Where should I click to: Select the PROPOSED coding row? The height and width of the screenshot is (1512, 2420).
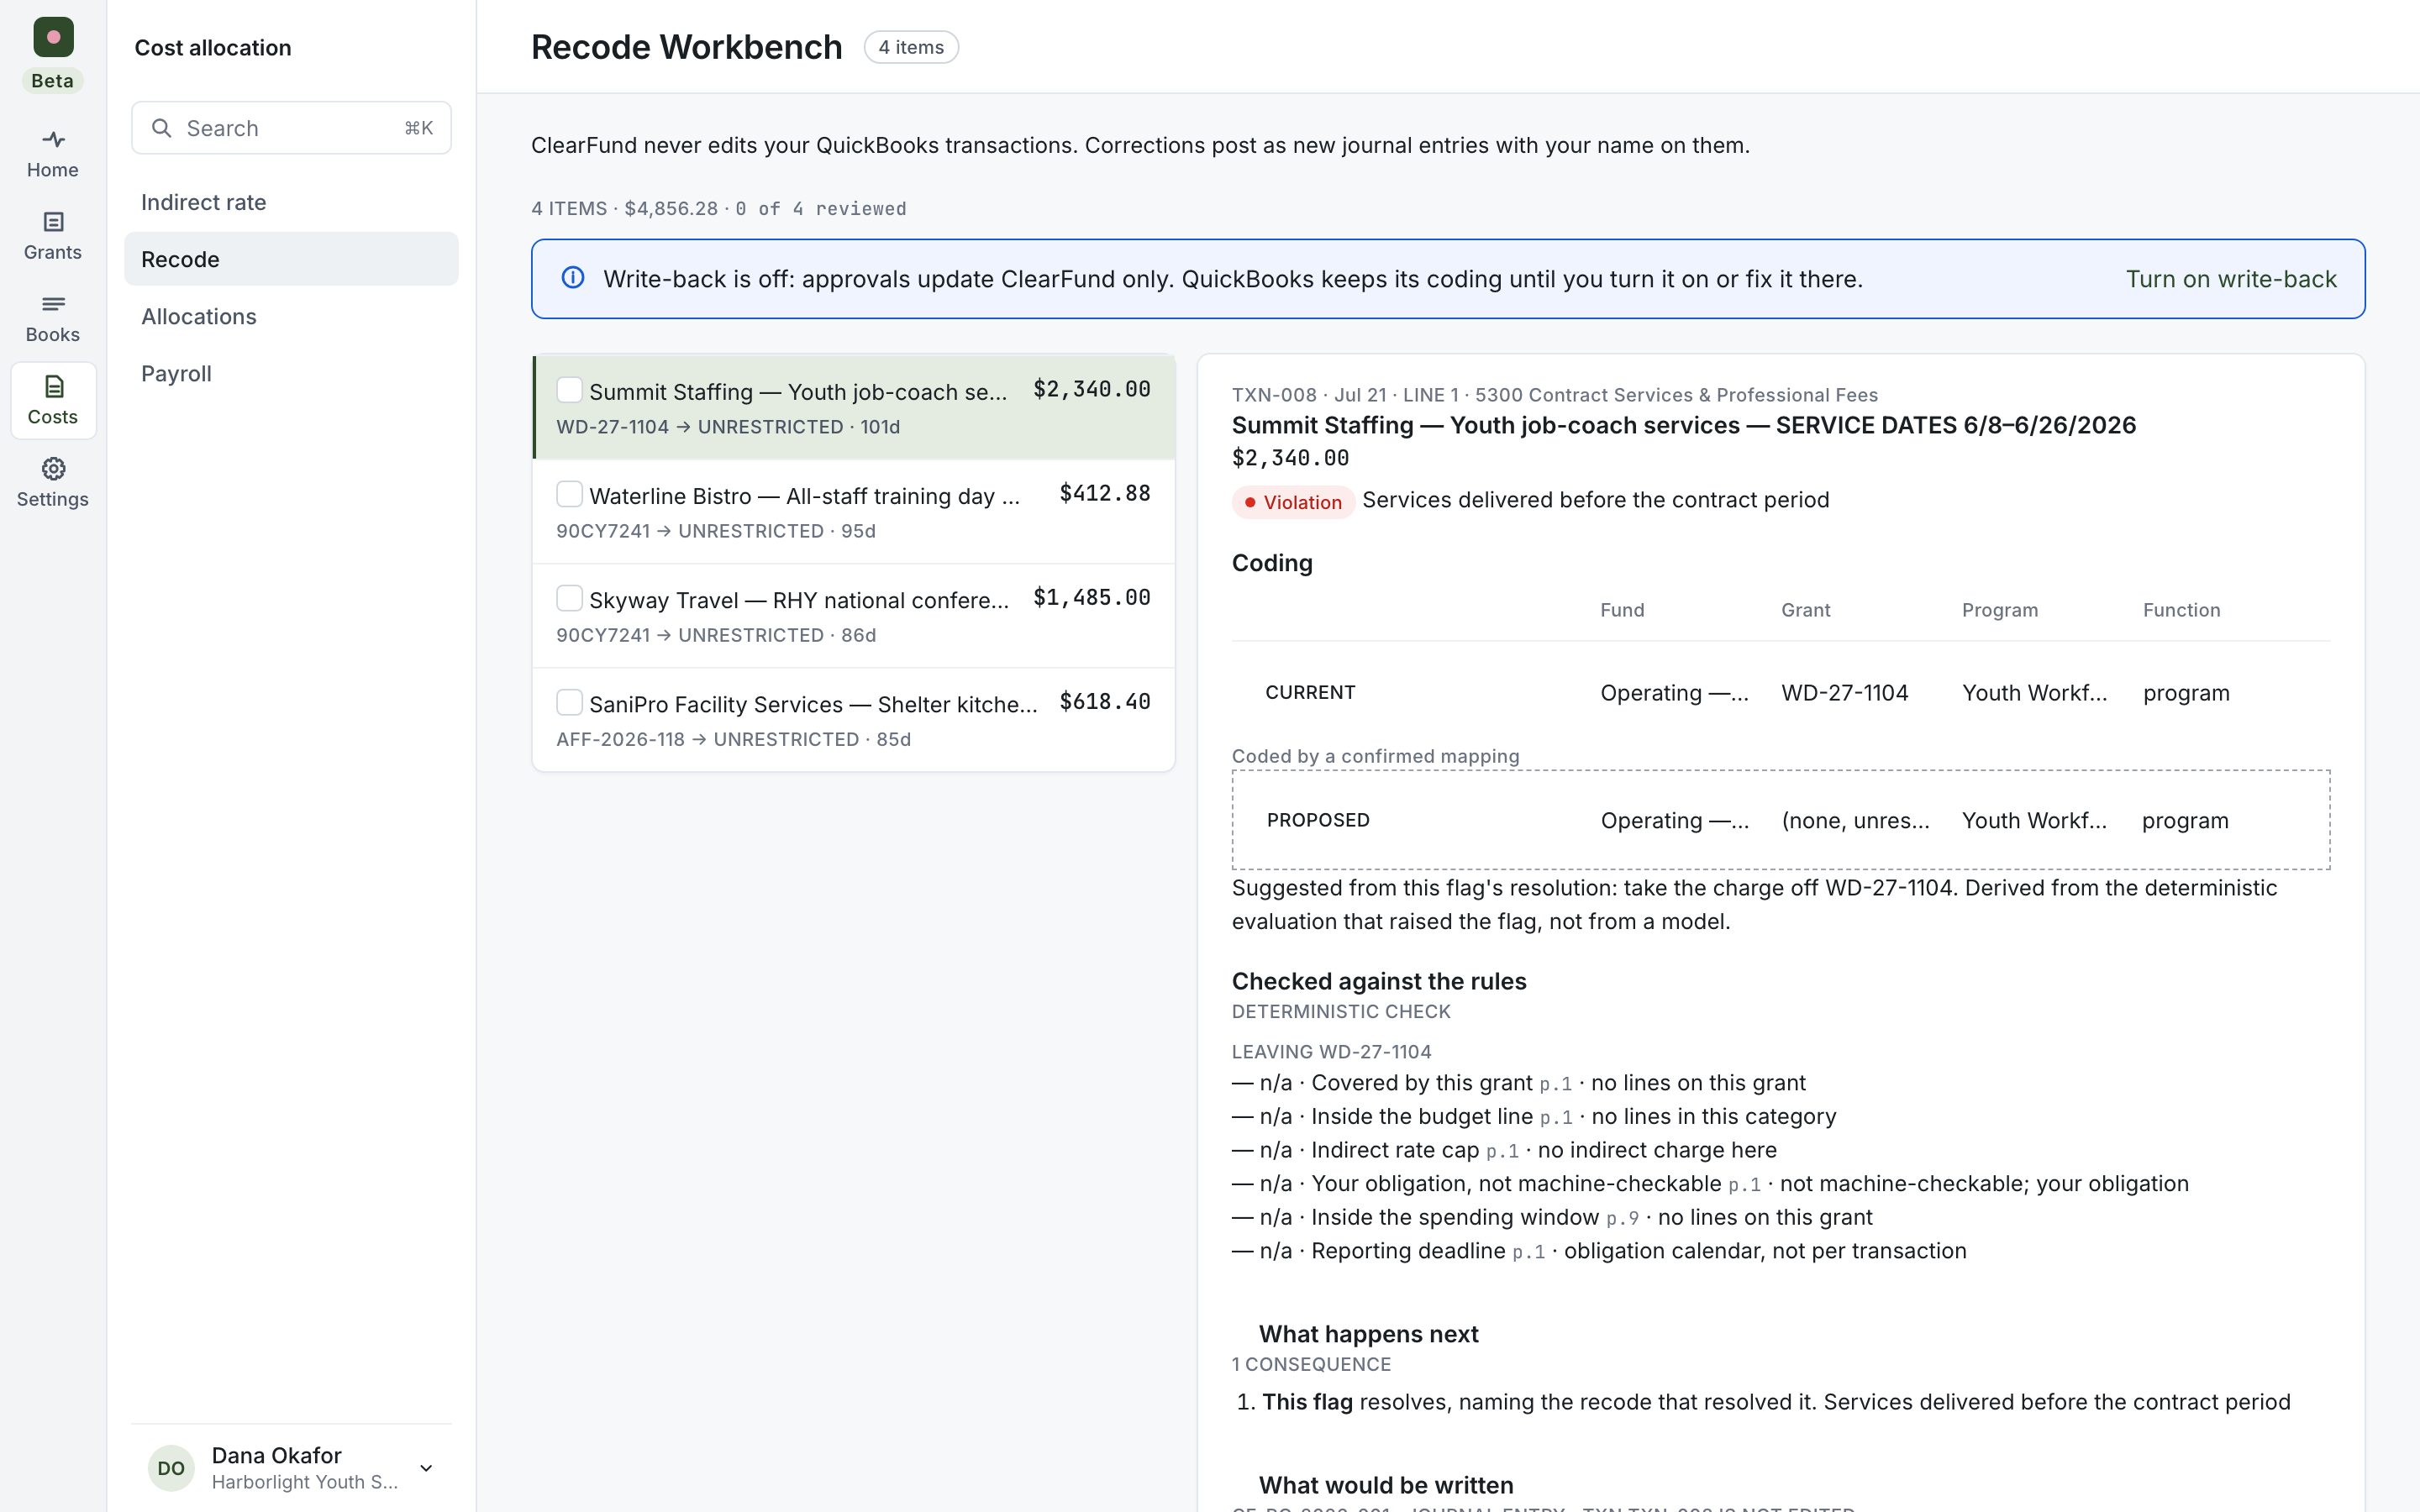point(1780,820)
